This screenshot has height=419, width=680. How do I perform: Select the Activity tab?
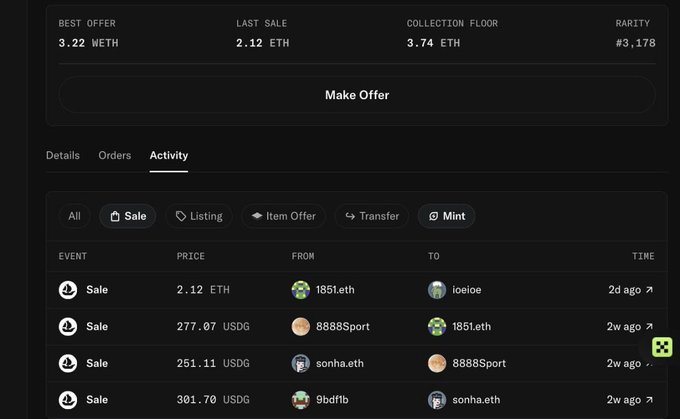click(x=169, y=155)
